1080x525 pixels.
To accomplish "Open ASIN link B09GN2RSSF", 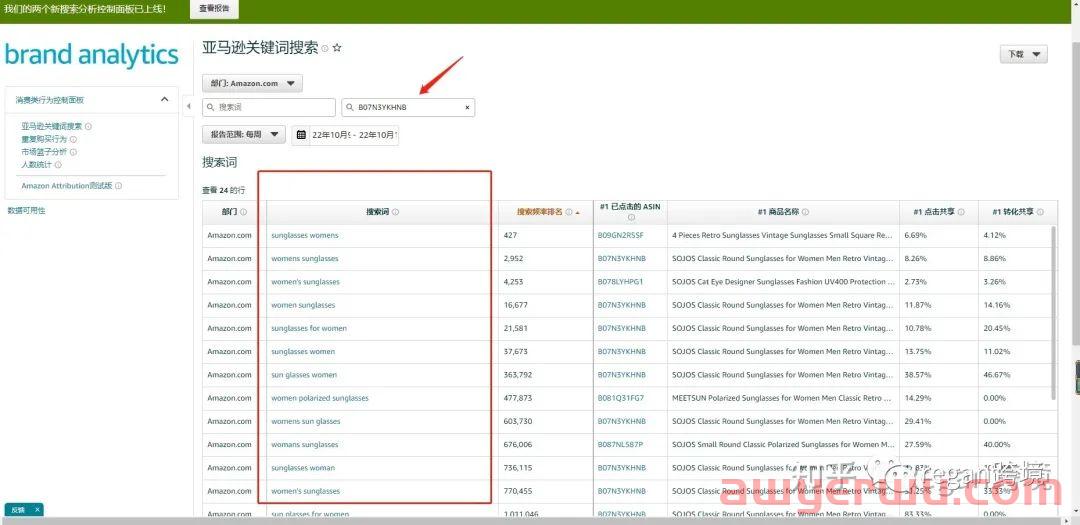I will pos(621,236).
